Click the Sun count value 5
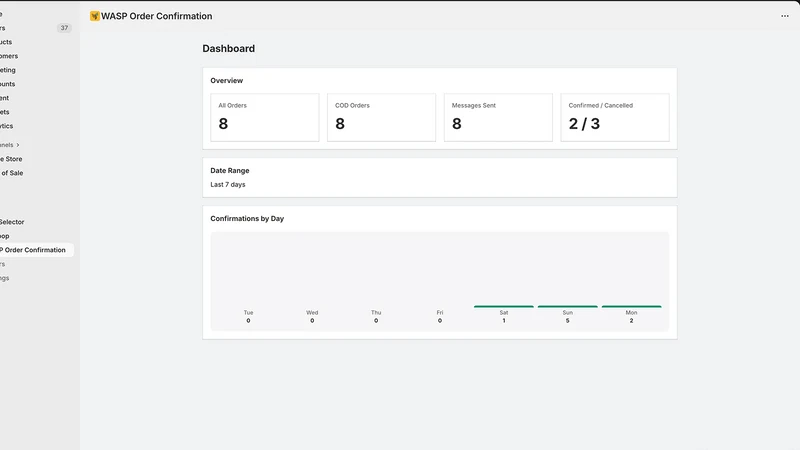800x450 pixels. pyautogui.click(x=567, y=321)
